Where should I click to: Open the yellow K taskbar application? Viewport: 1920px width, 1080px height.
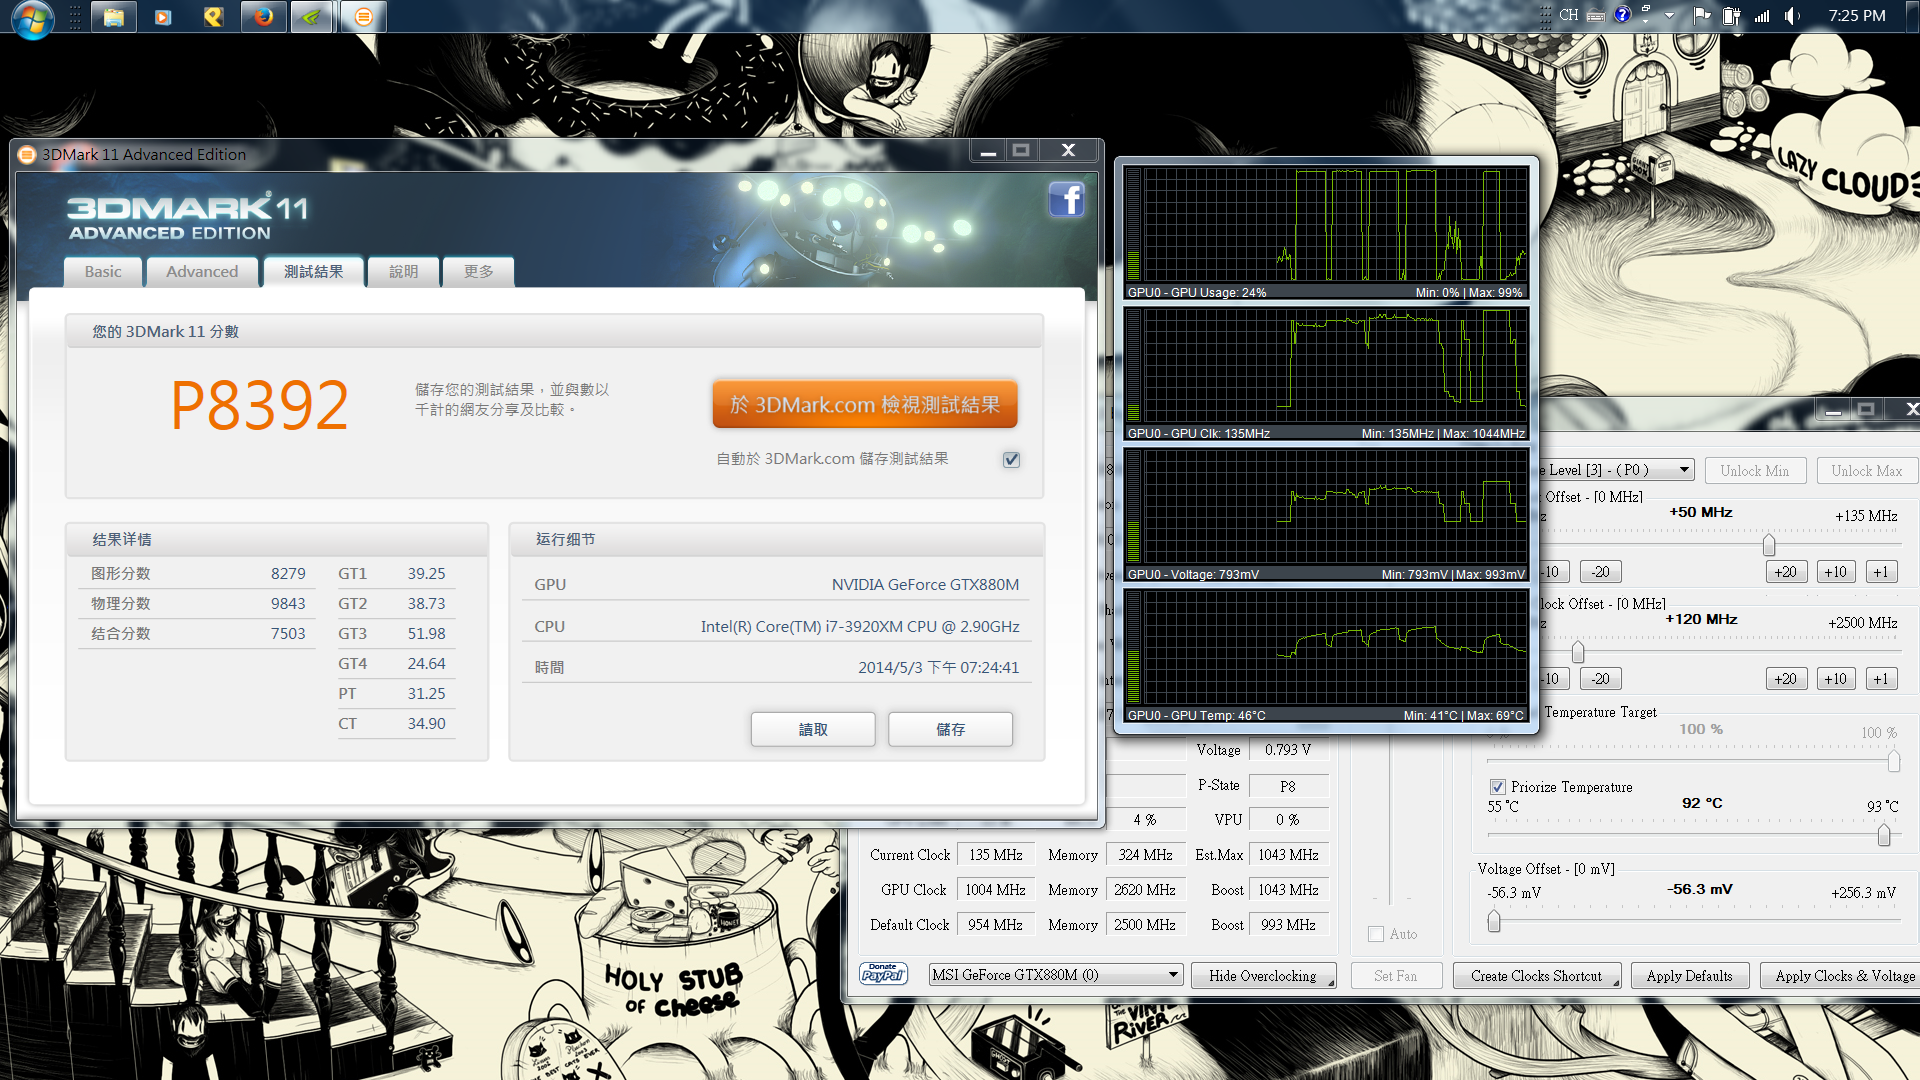pyautogui.click(x=213, y=17)
